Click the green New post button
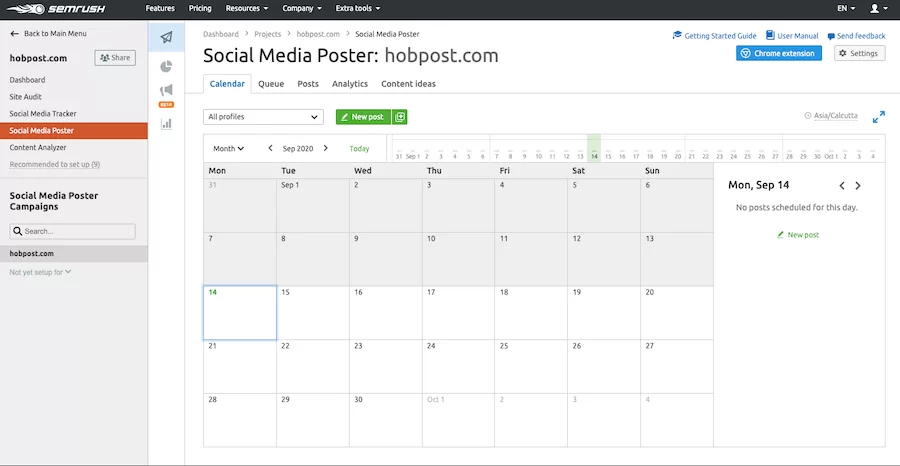900x466 pixels. [362, 117]
